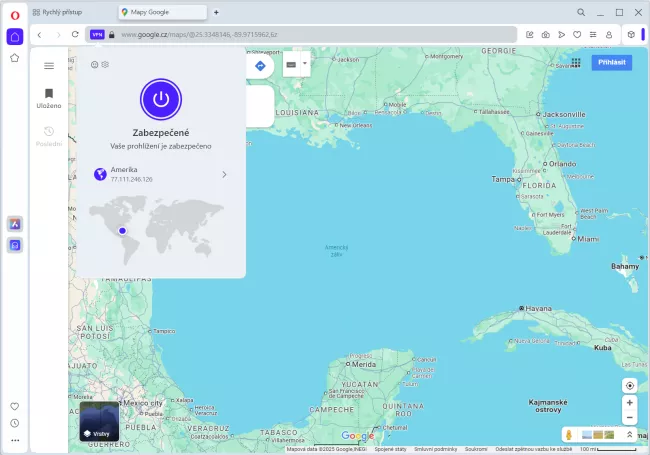Expand the map imagery options chevrons
The width and height of the screenshot is (650, 455).
pos(630,435)
